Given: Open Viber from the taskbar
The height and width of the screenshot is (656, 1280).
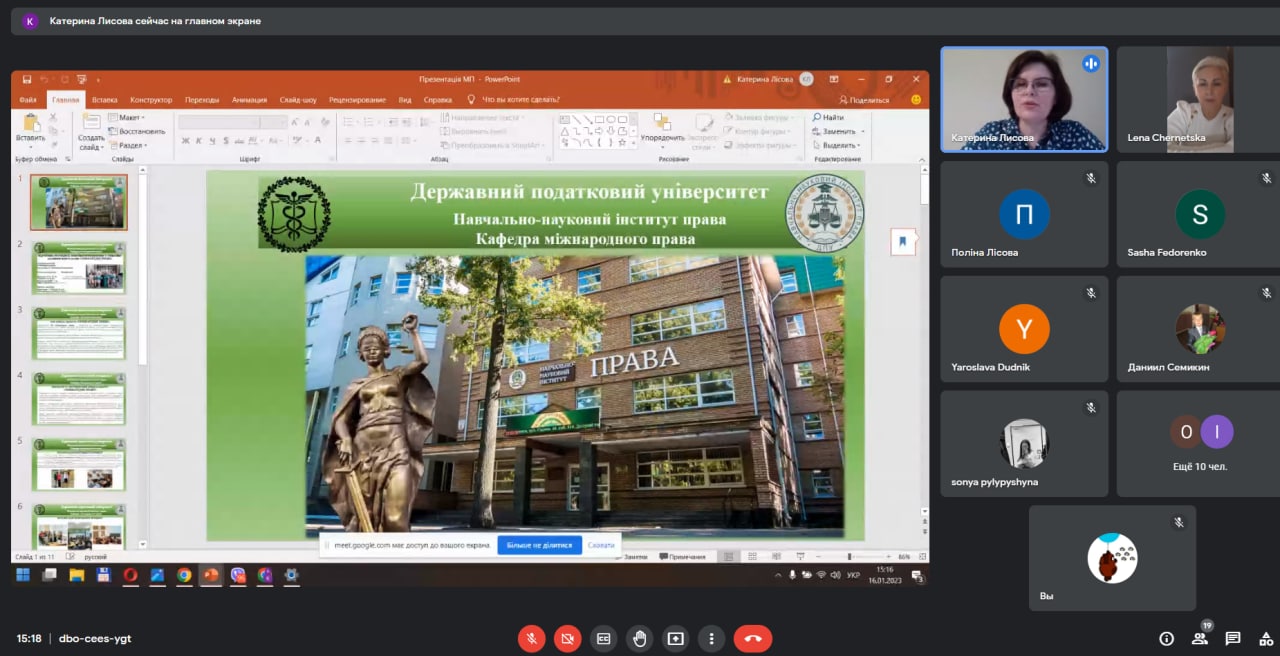Looking at the screenshot, I should 238,575.
